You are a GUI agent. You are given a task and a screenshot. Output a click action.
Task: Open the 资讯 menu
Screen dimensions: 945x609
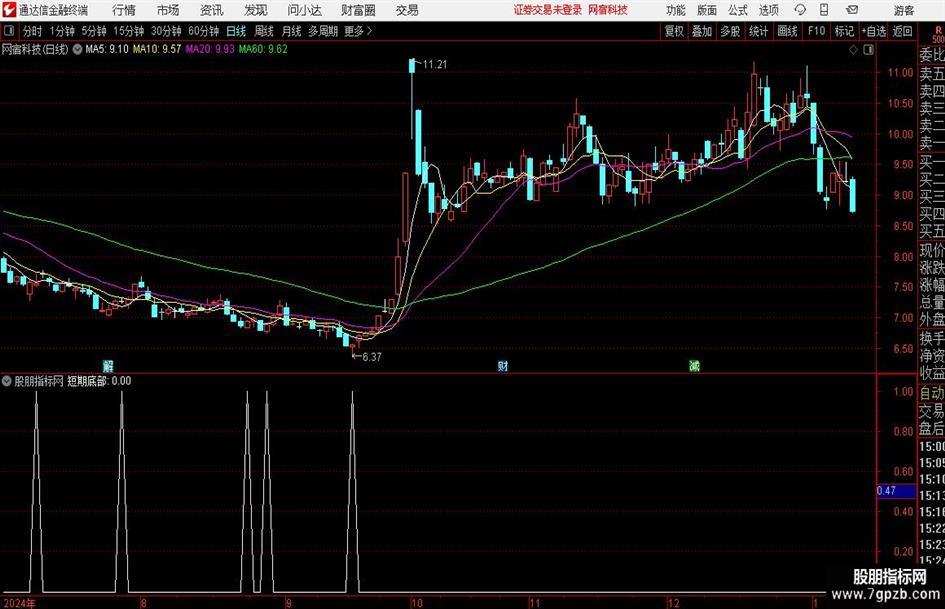coord(212,10)
